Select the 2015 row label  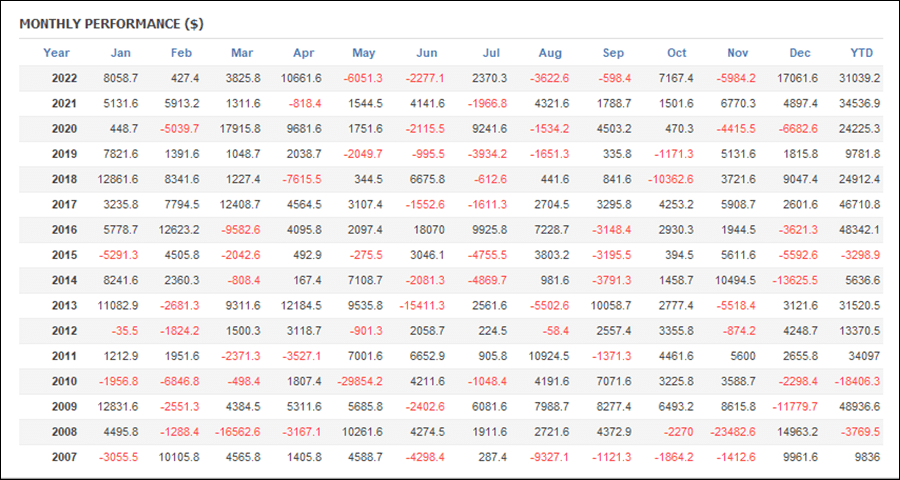click(64, 256)
